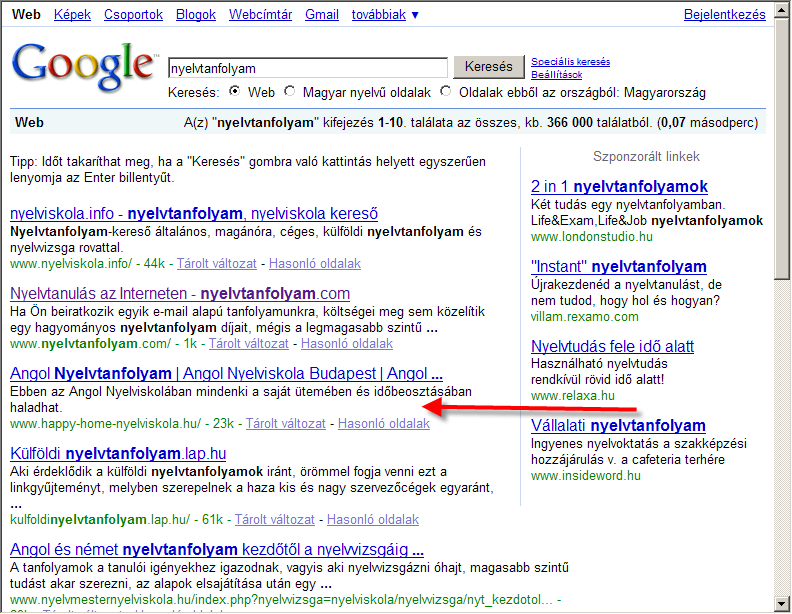Viewport: 792px width, 614px height.
Task: Open Gmail from the top navigation
Action: click(322, 15)
